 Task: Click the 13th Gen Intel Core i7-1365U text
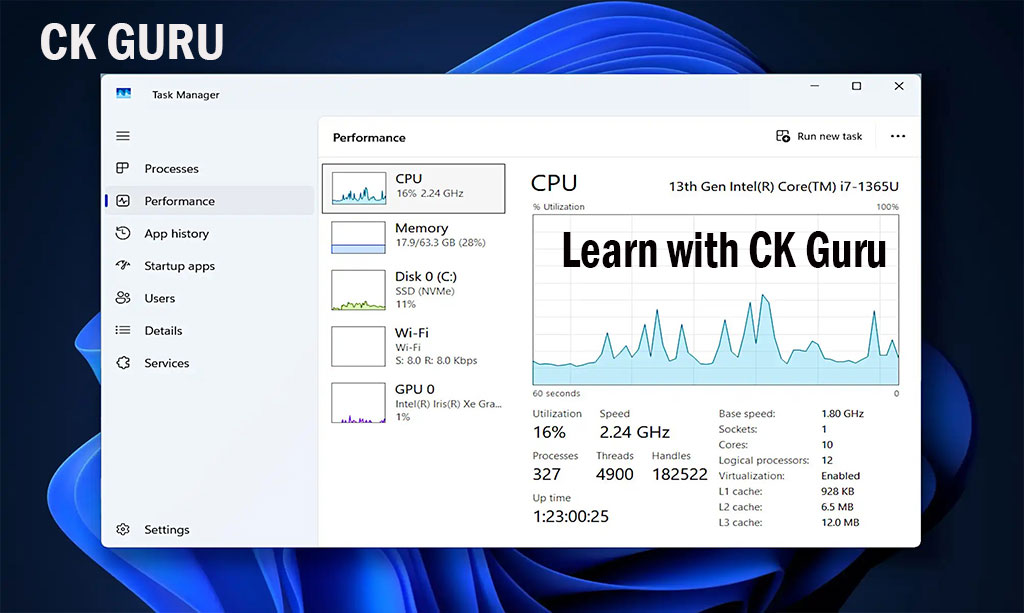pos(784,186)
